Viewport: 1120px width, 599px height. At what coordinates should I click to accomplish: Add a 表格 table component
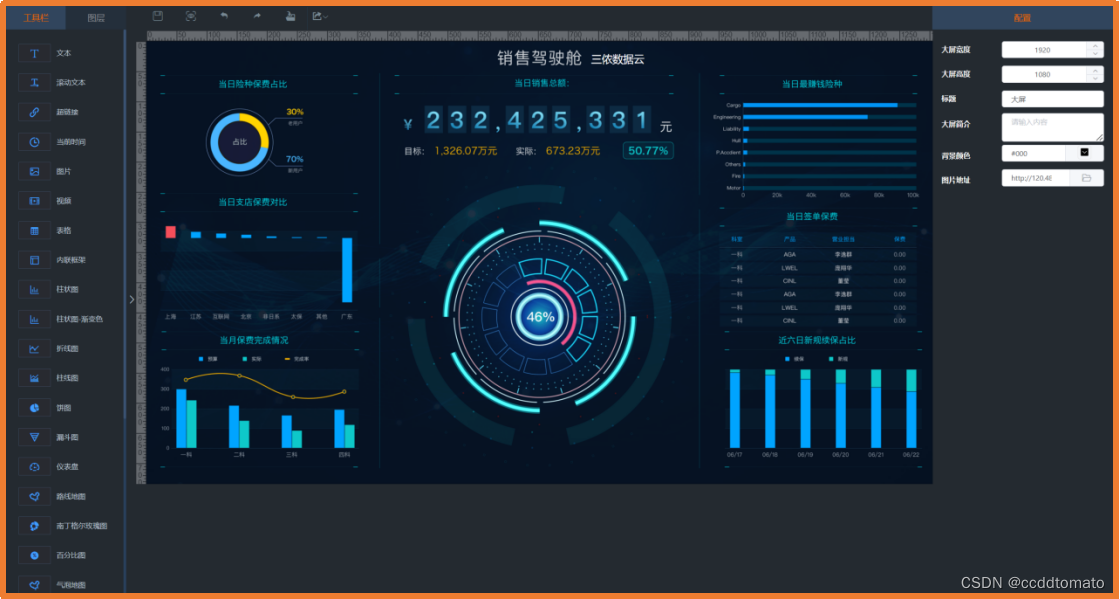click(x=34, y=231)
